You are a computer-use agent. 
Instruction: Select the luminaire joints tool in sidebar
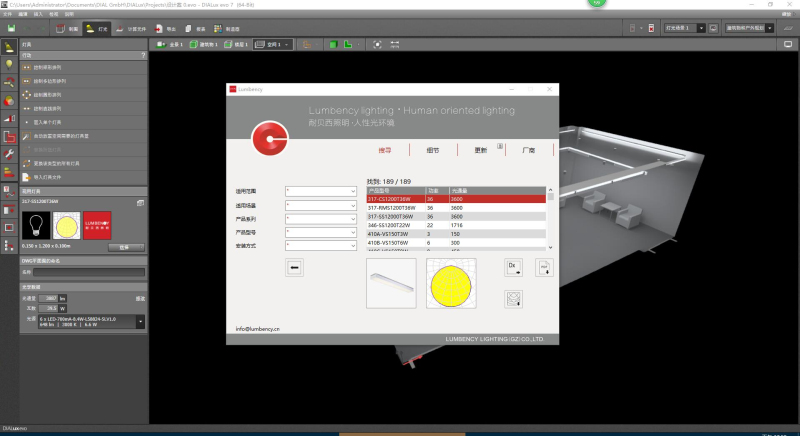(x=9, y=82)
